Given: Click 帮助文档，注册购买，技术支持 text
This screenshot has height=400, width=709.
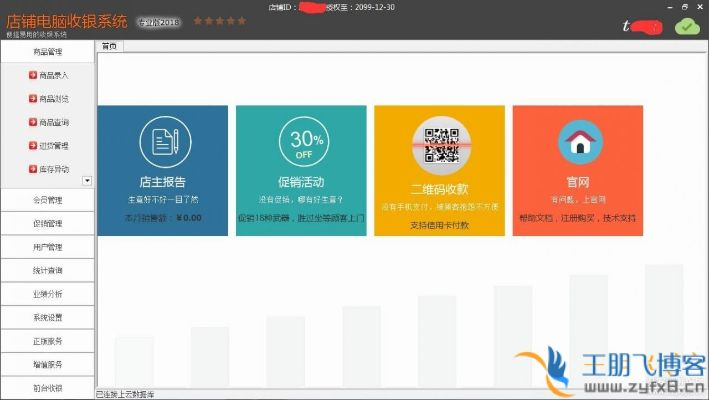Looking at the screenshot, I should coord(578,218).
